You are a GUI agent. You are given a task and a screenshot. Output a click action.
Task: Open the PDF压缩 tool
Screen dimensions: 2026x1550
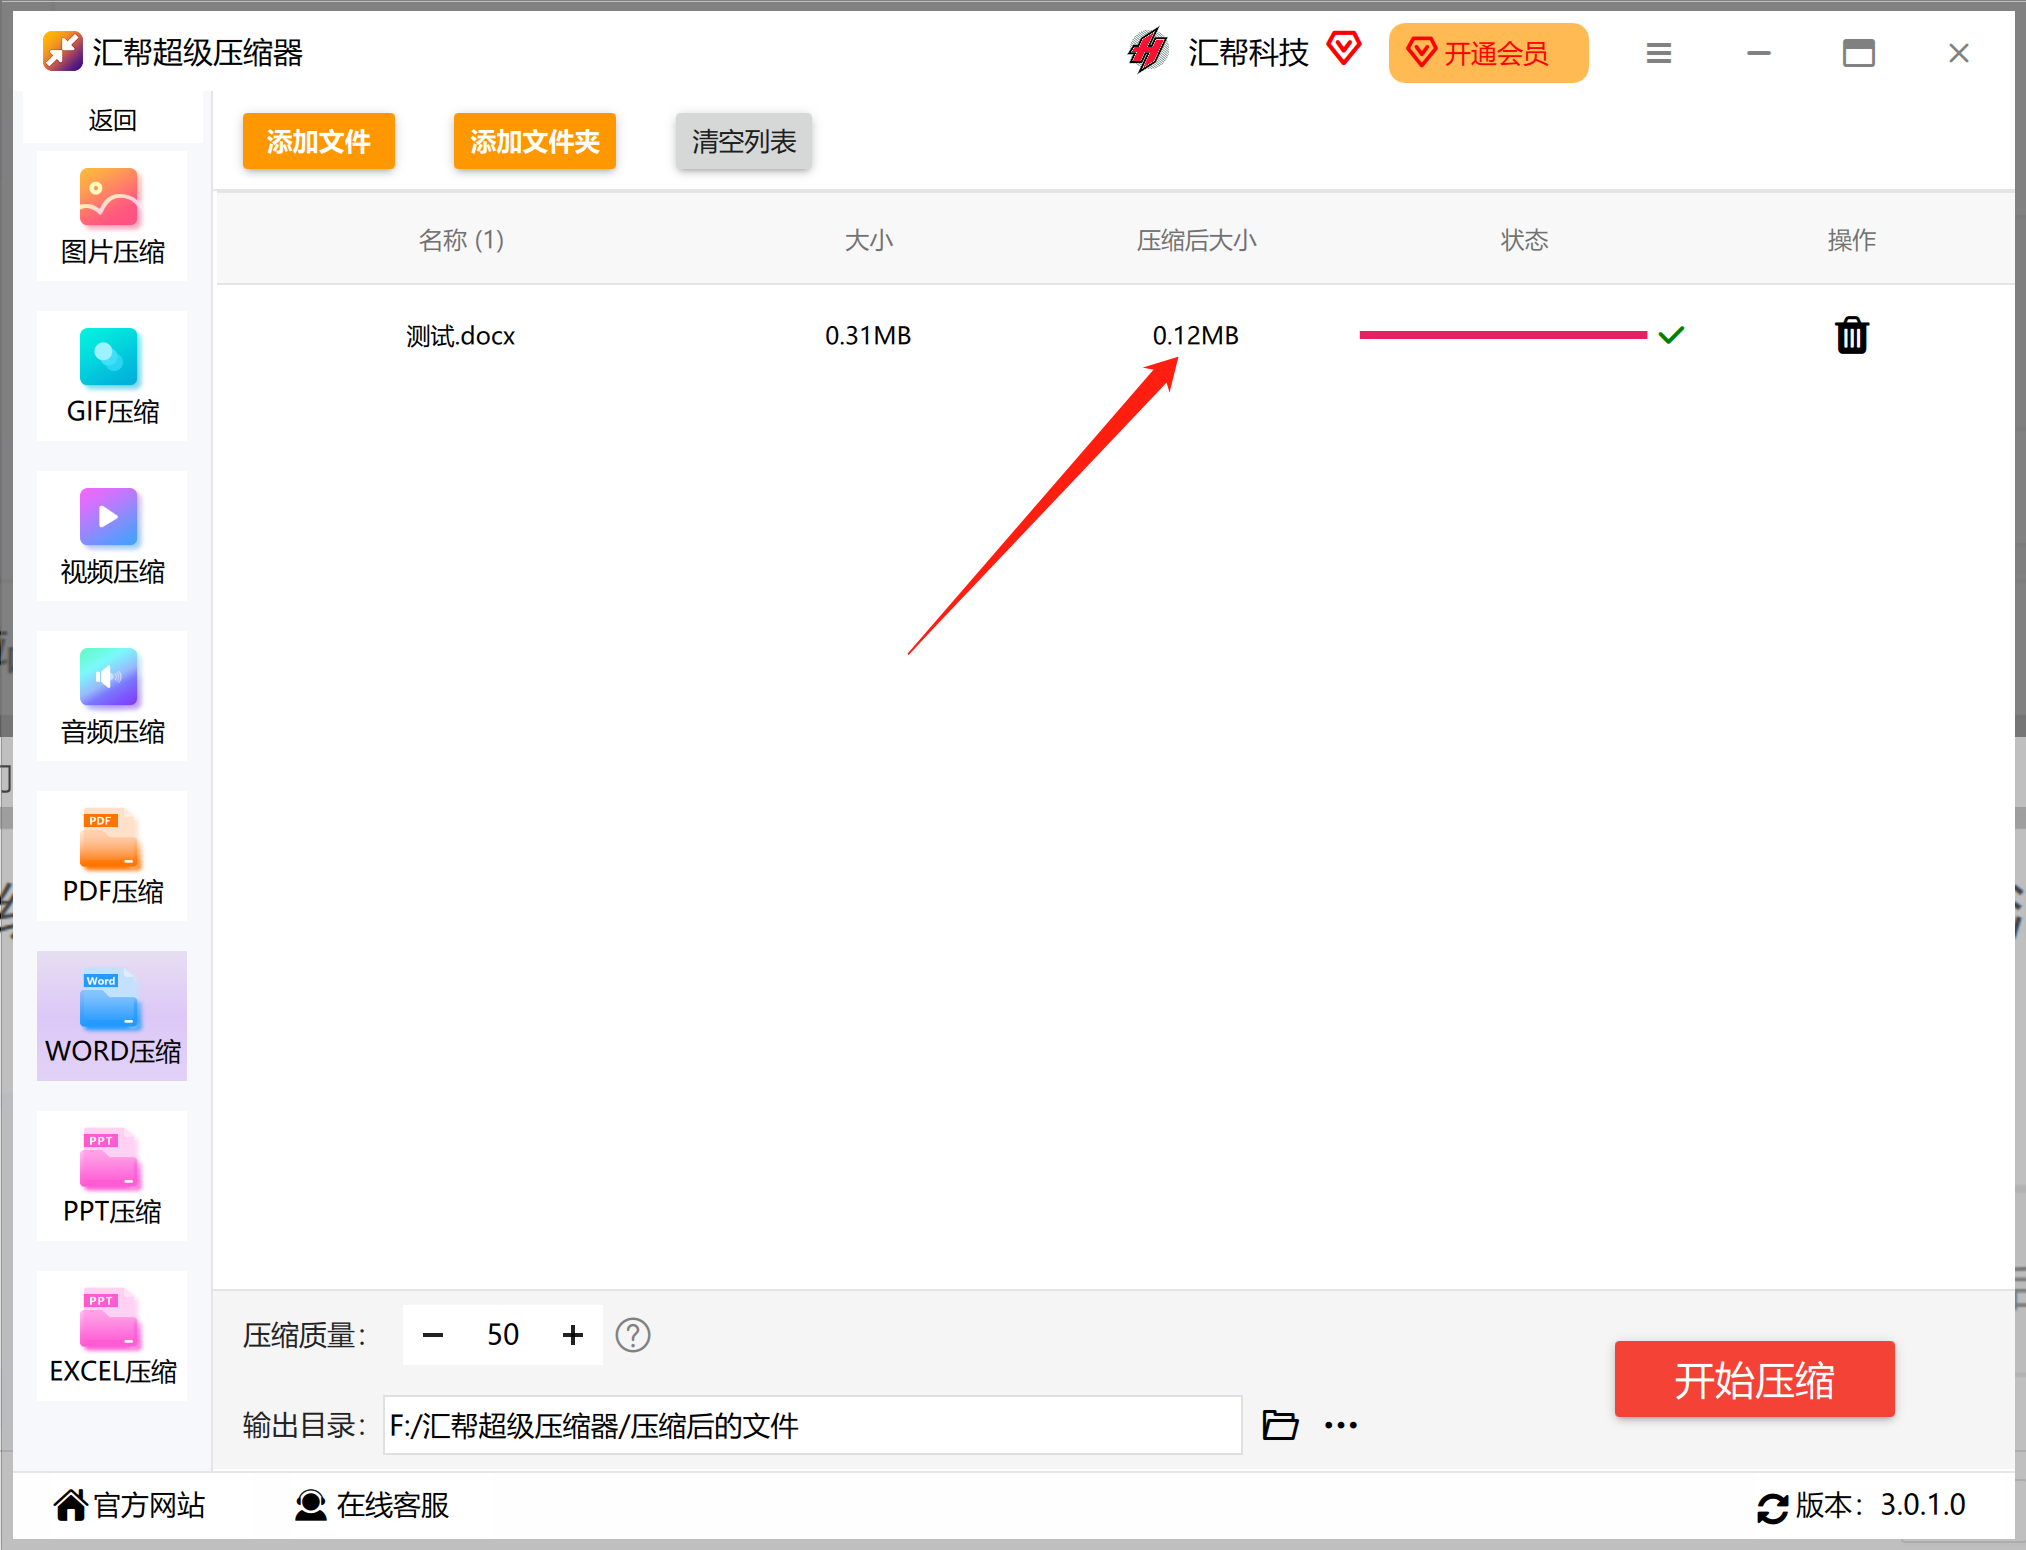pyautogui.click(x=112, y=856)
